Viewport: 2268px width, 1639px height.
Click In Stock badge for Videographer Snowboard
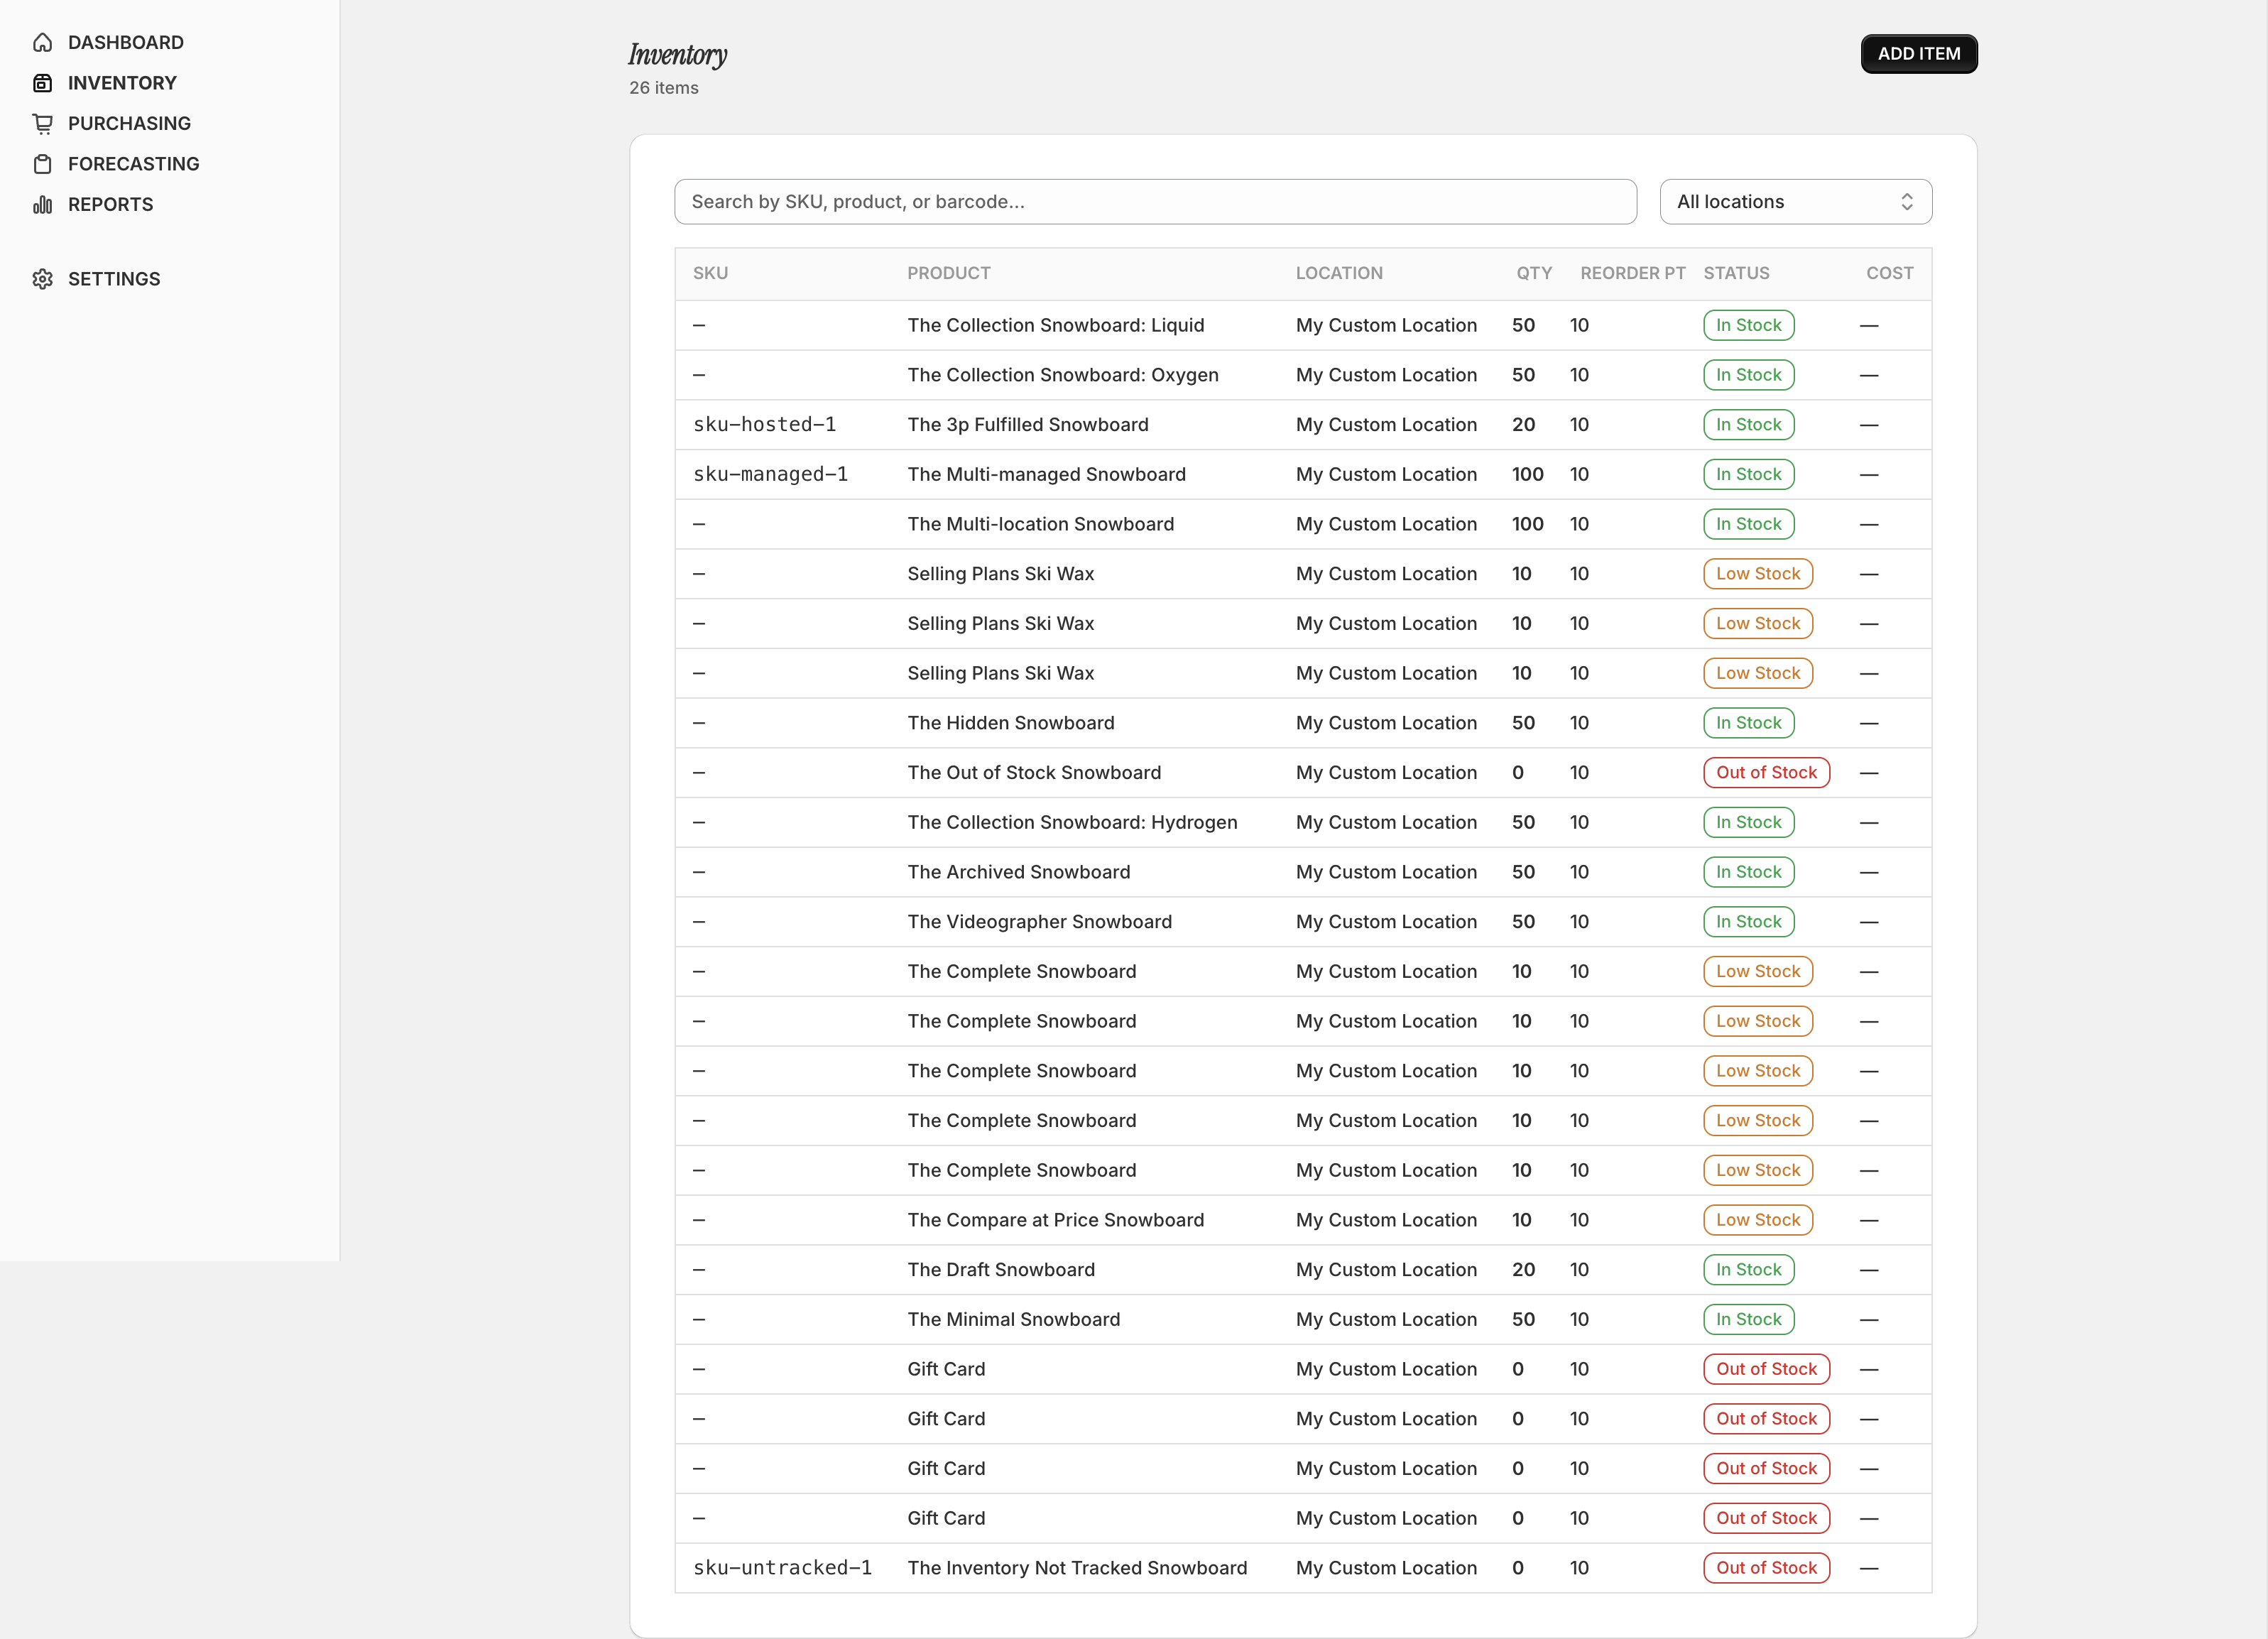(x=1748, y=922)
